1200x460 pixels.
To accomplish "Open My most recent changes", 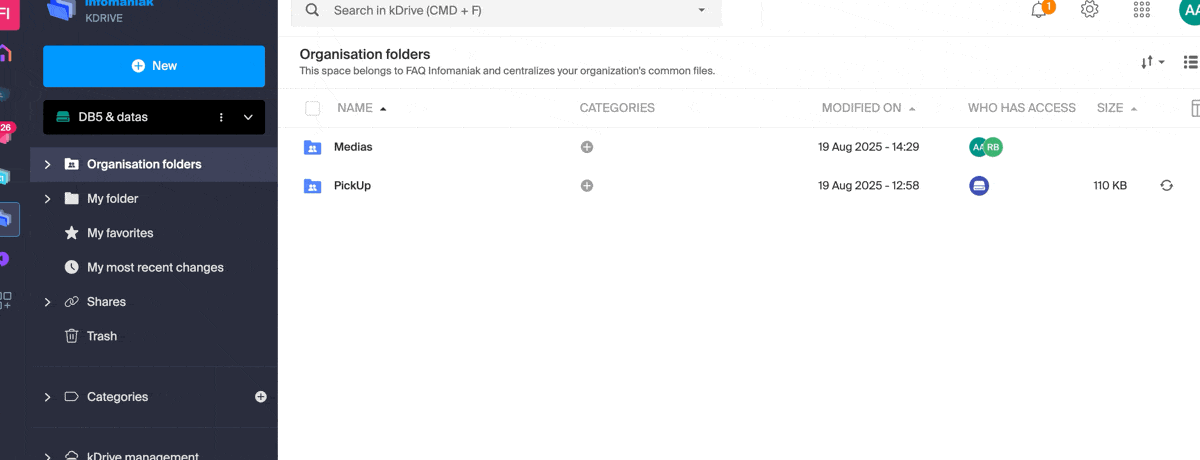I will [x=155, y=267].
